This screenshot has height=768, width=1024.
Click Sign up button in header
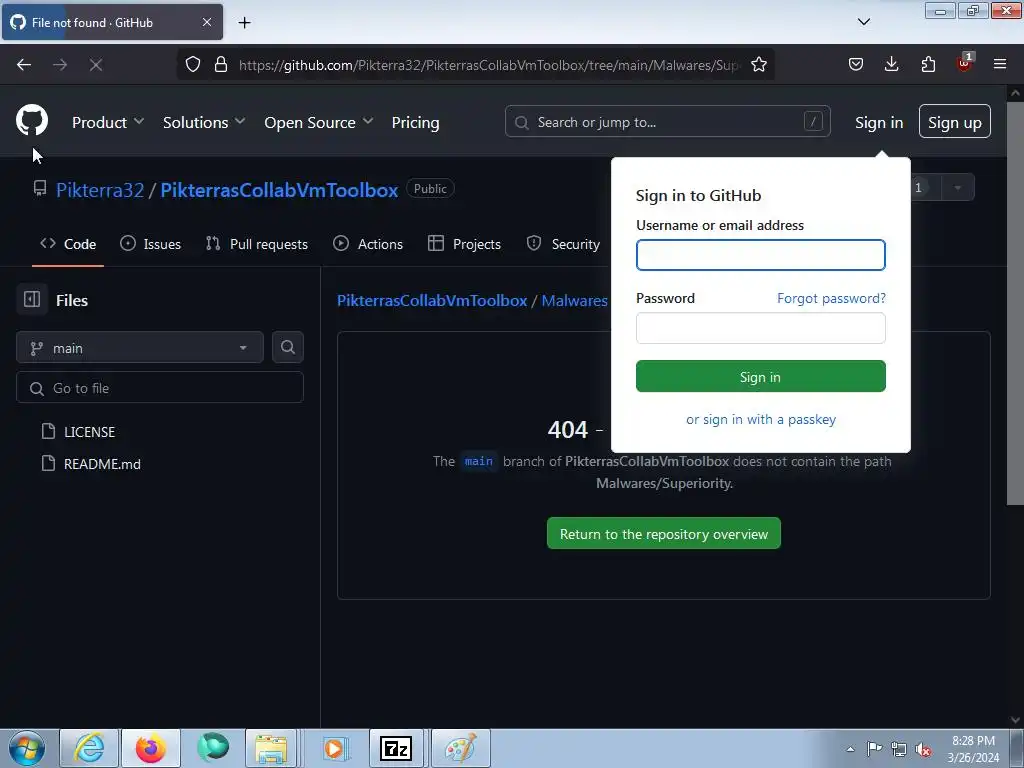click(x=954, y=122)
